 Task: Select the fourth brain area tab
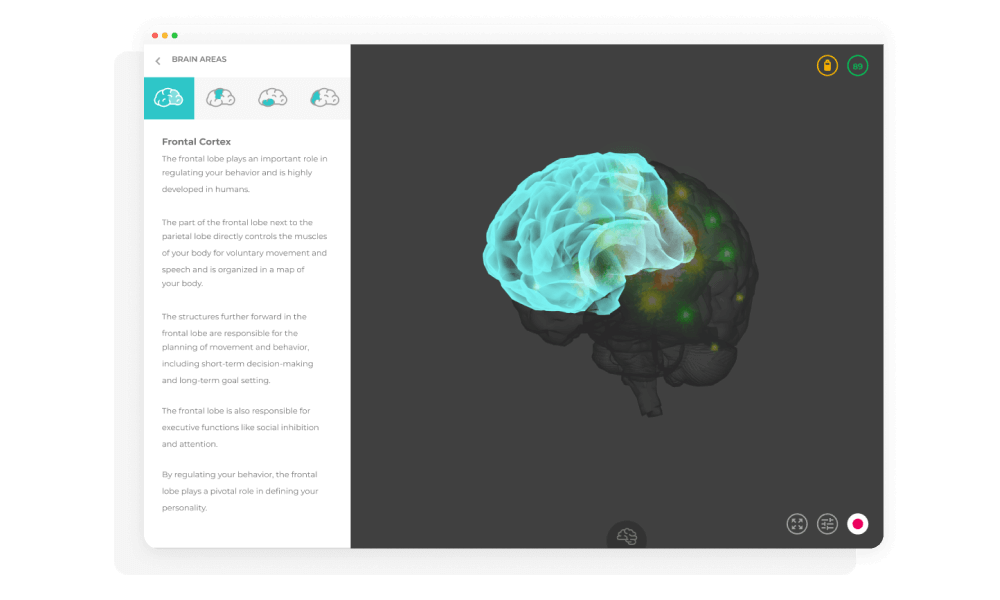point(325,98)
